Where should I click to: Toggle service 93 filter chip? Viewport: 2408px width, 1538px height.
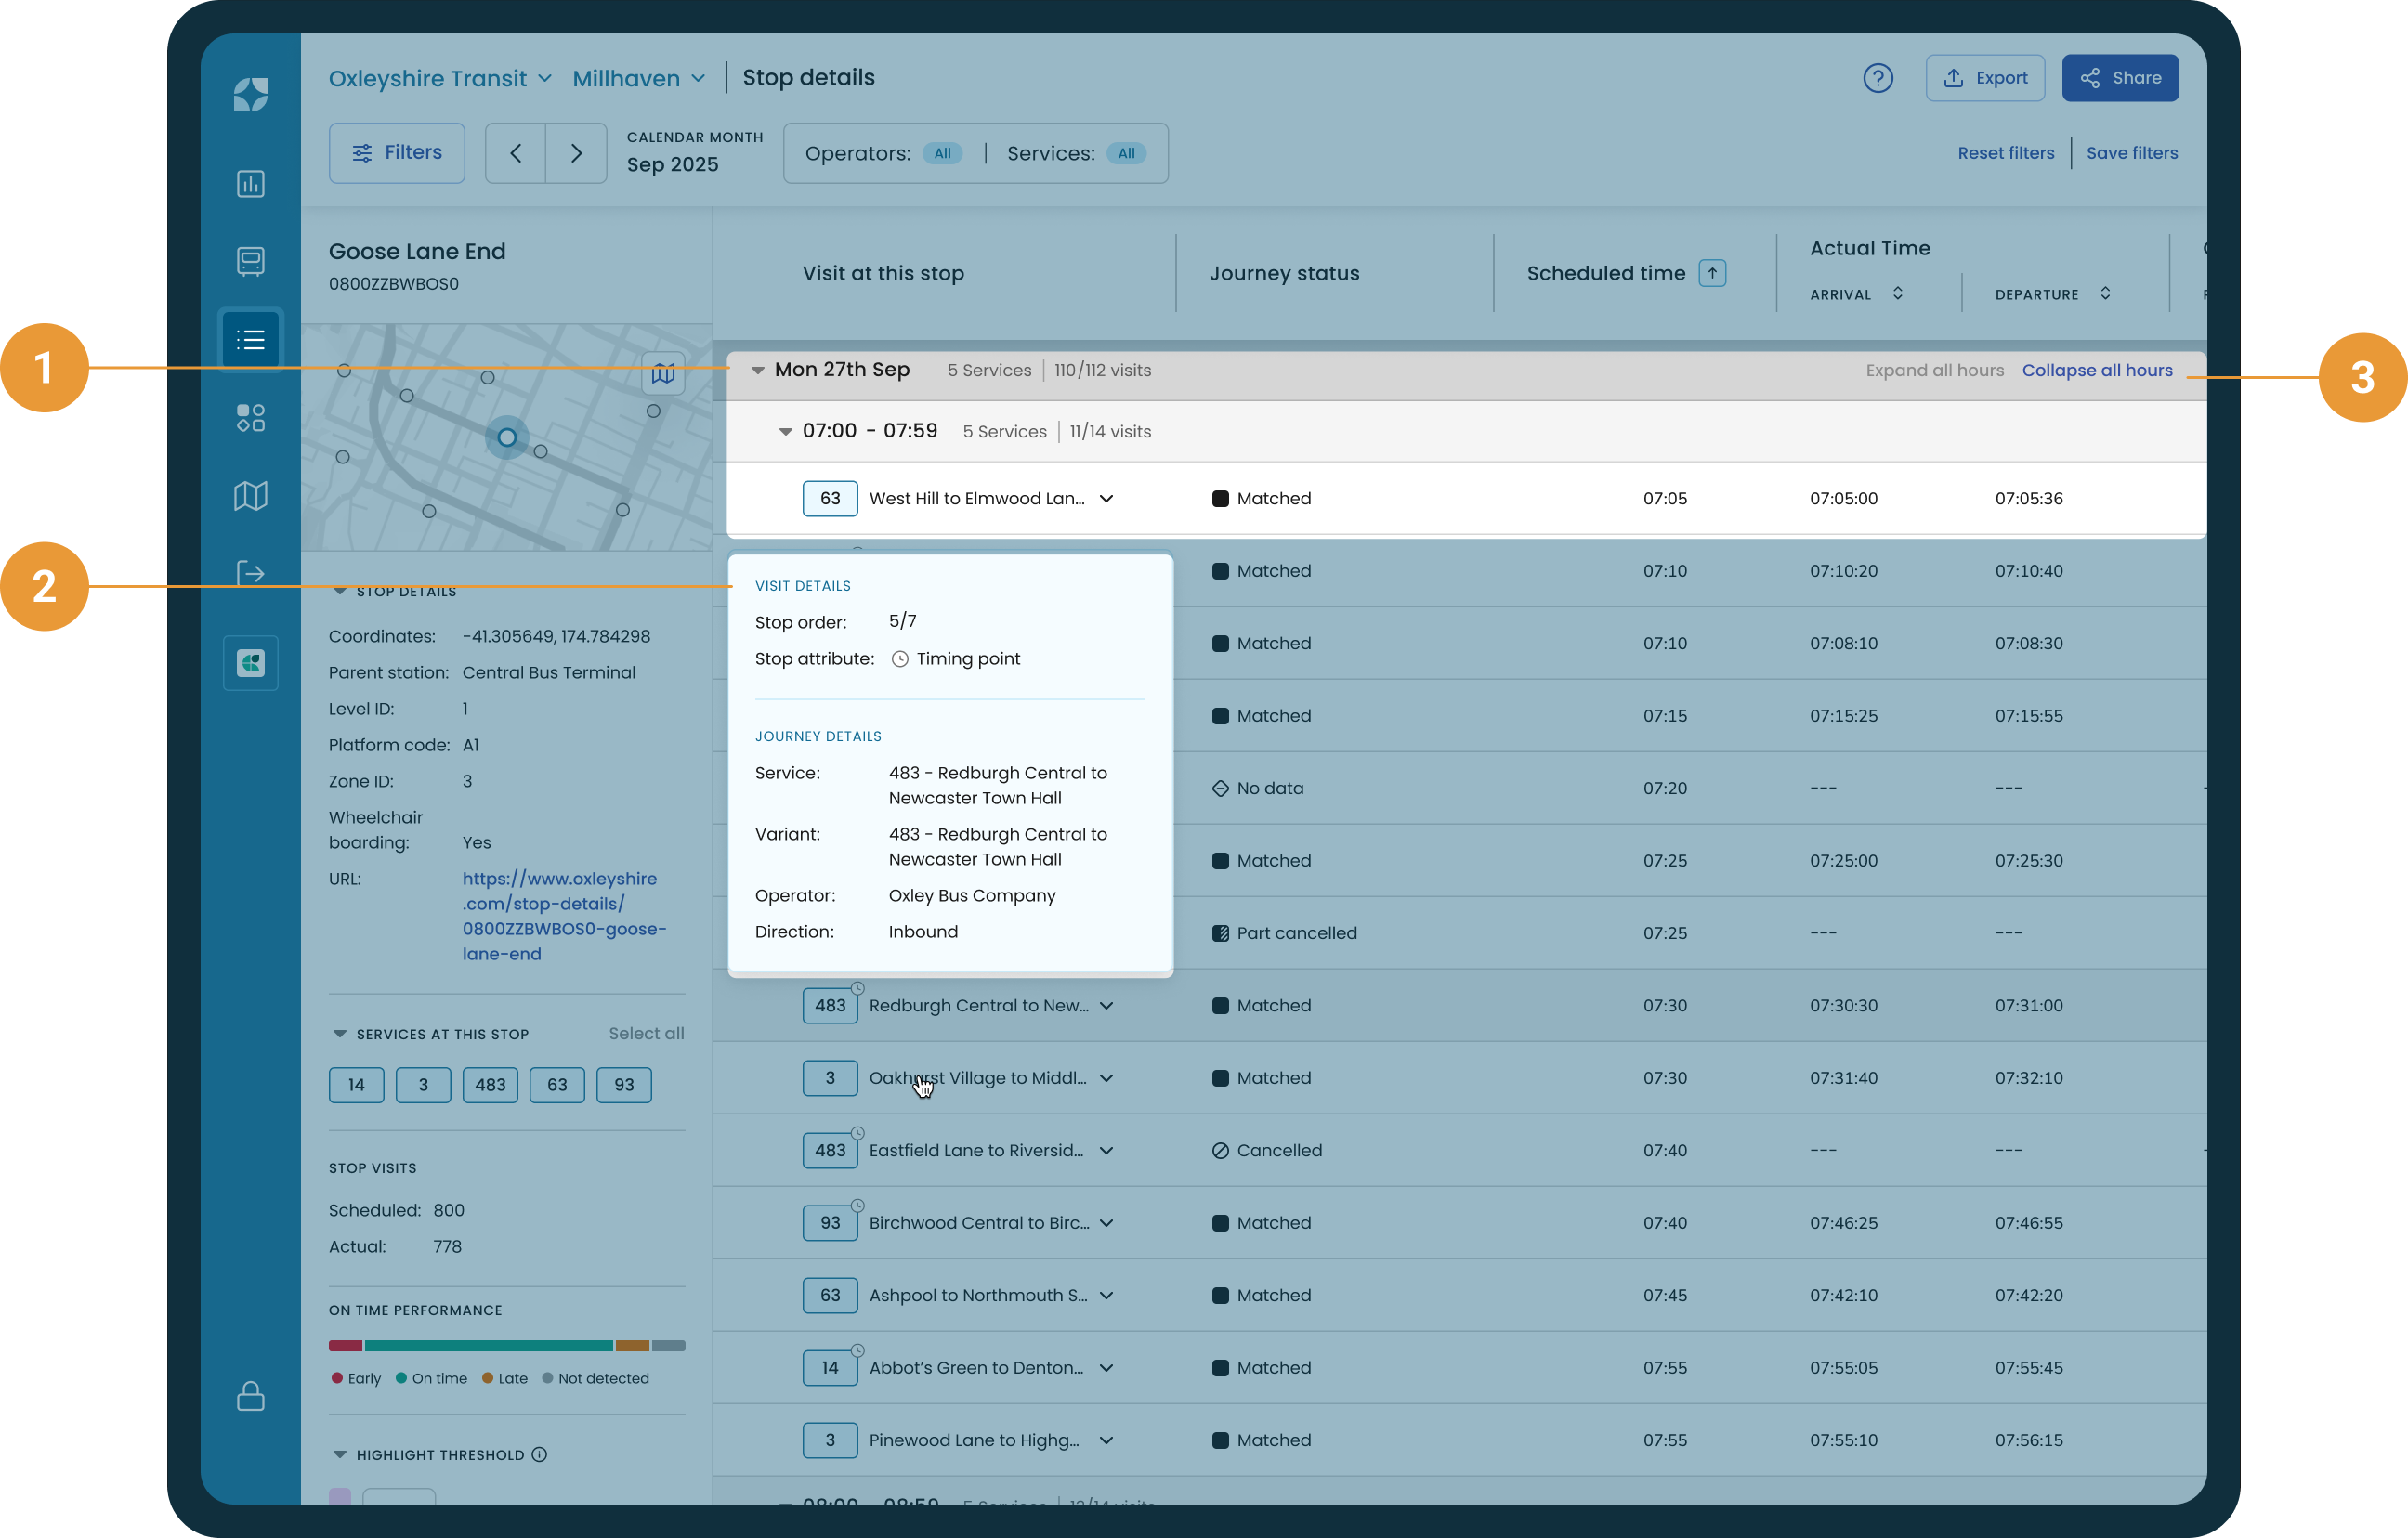coord(623,1085)
